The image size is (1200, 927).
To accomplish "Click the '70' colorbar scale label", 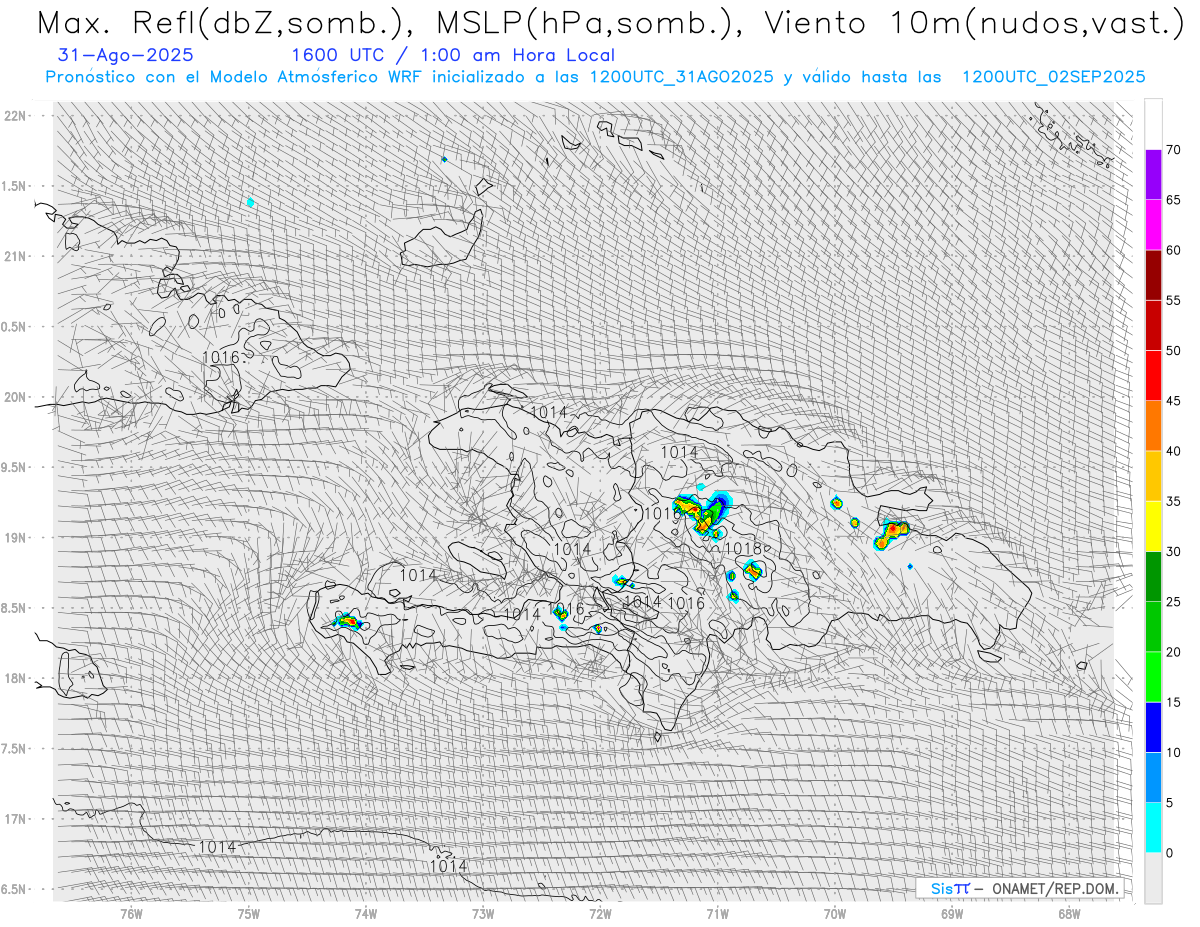I will pyautogui.click(x=1174, y=150).
